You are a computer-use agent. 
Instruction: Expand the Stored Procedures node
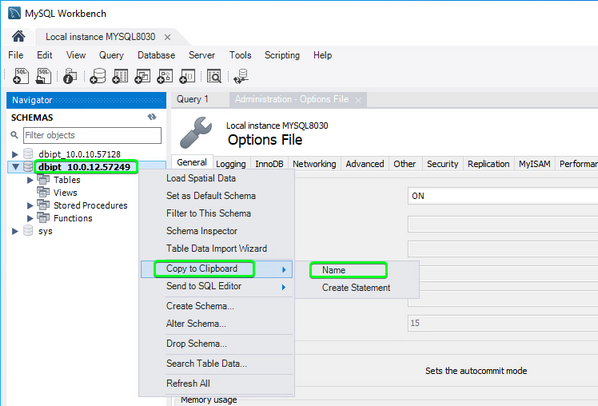click(x=30, y=206)
